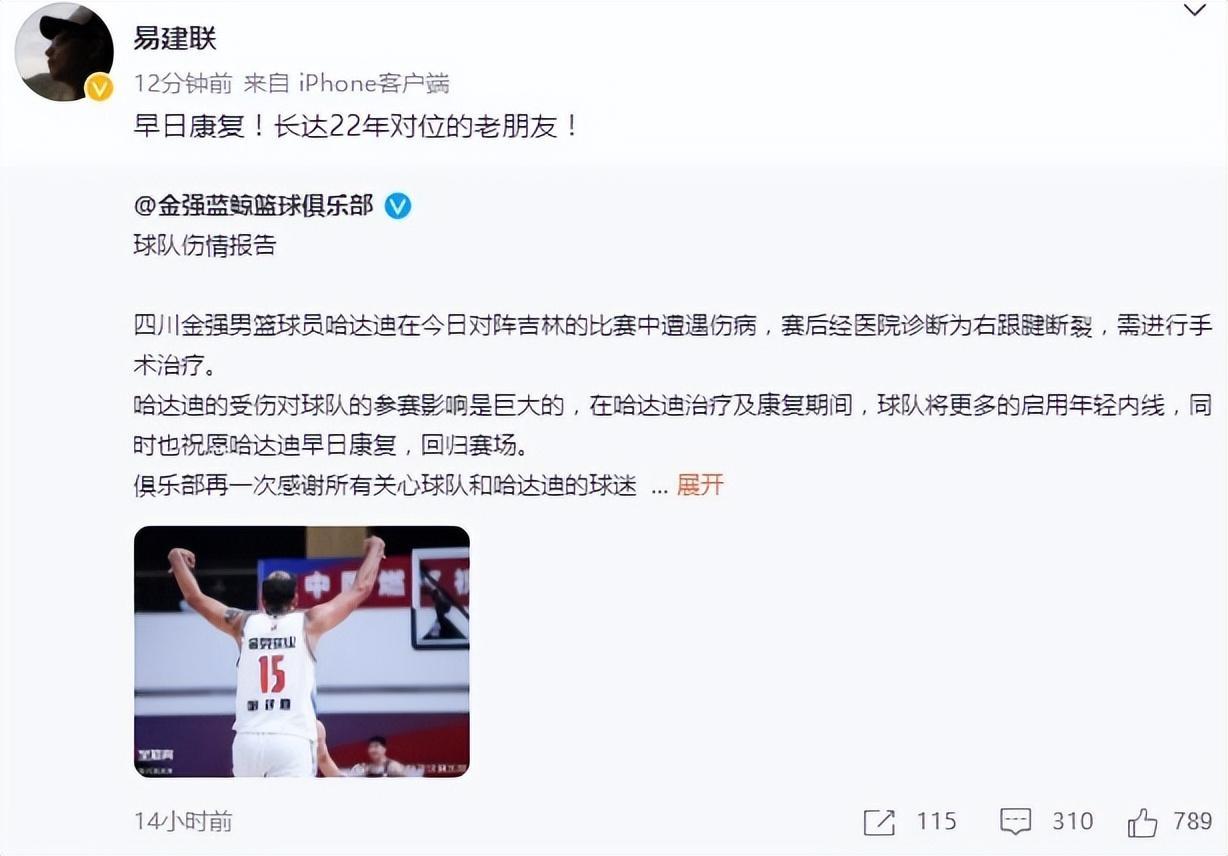
Task: Open the number 15 jersey photo
Action: [x=302, y=651]
